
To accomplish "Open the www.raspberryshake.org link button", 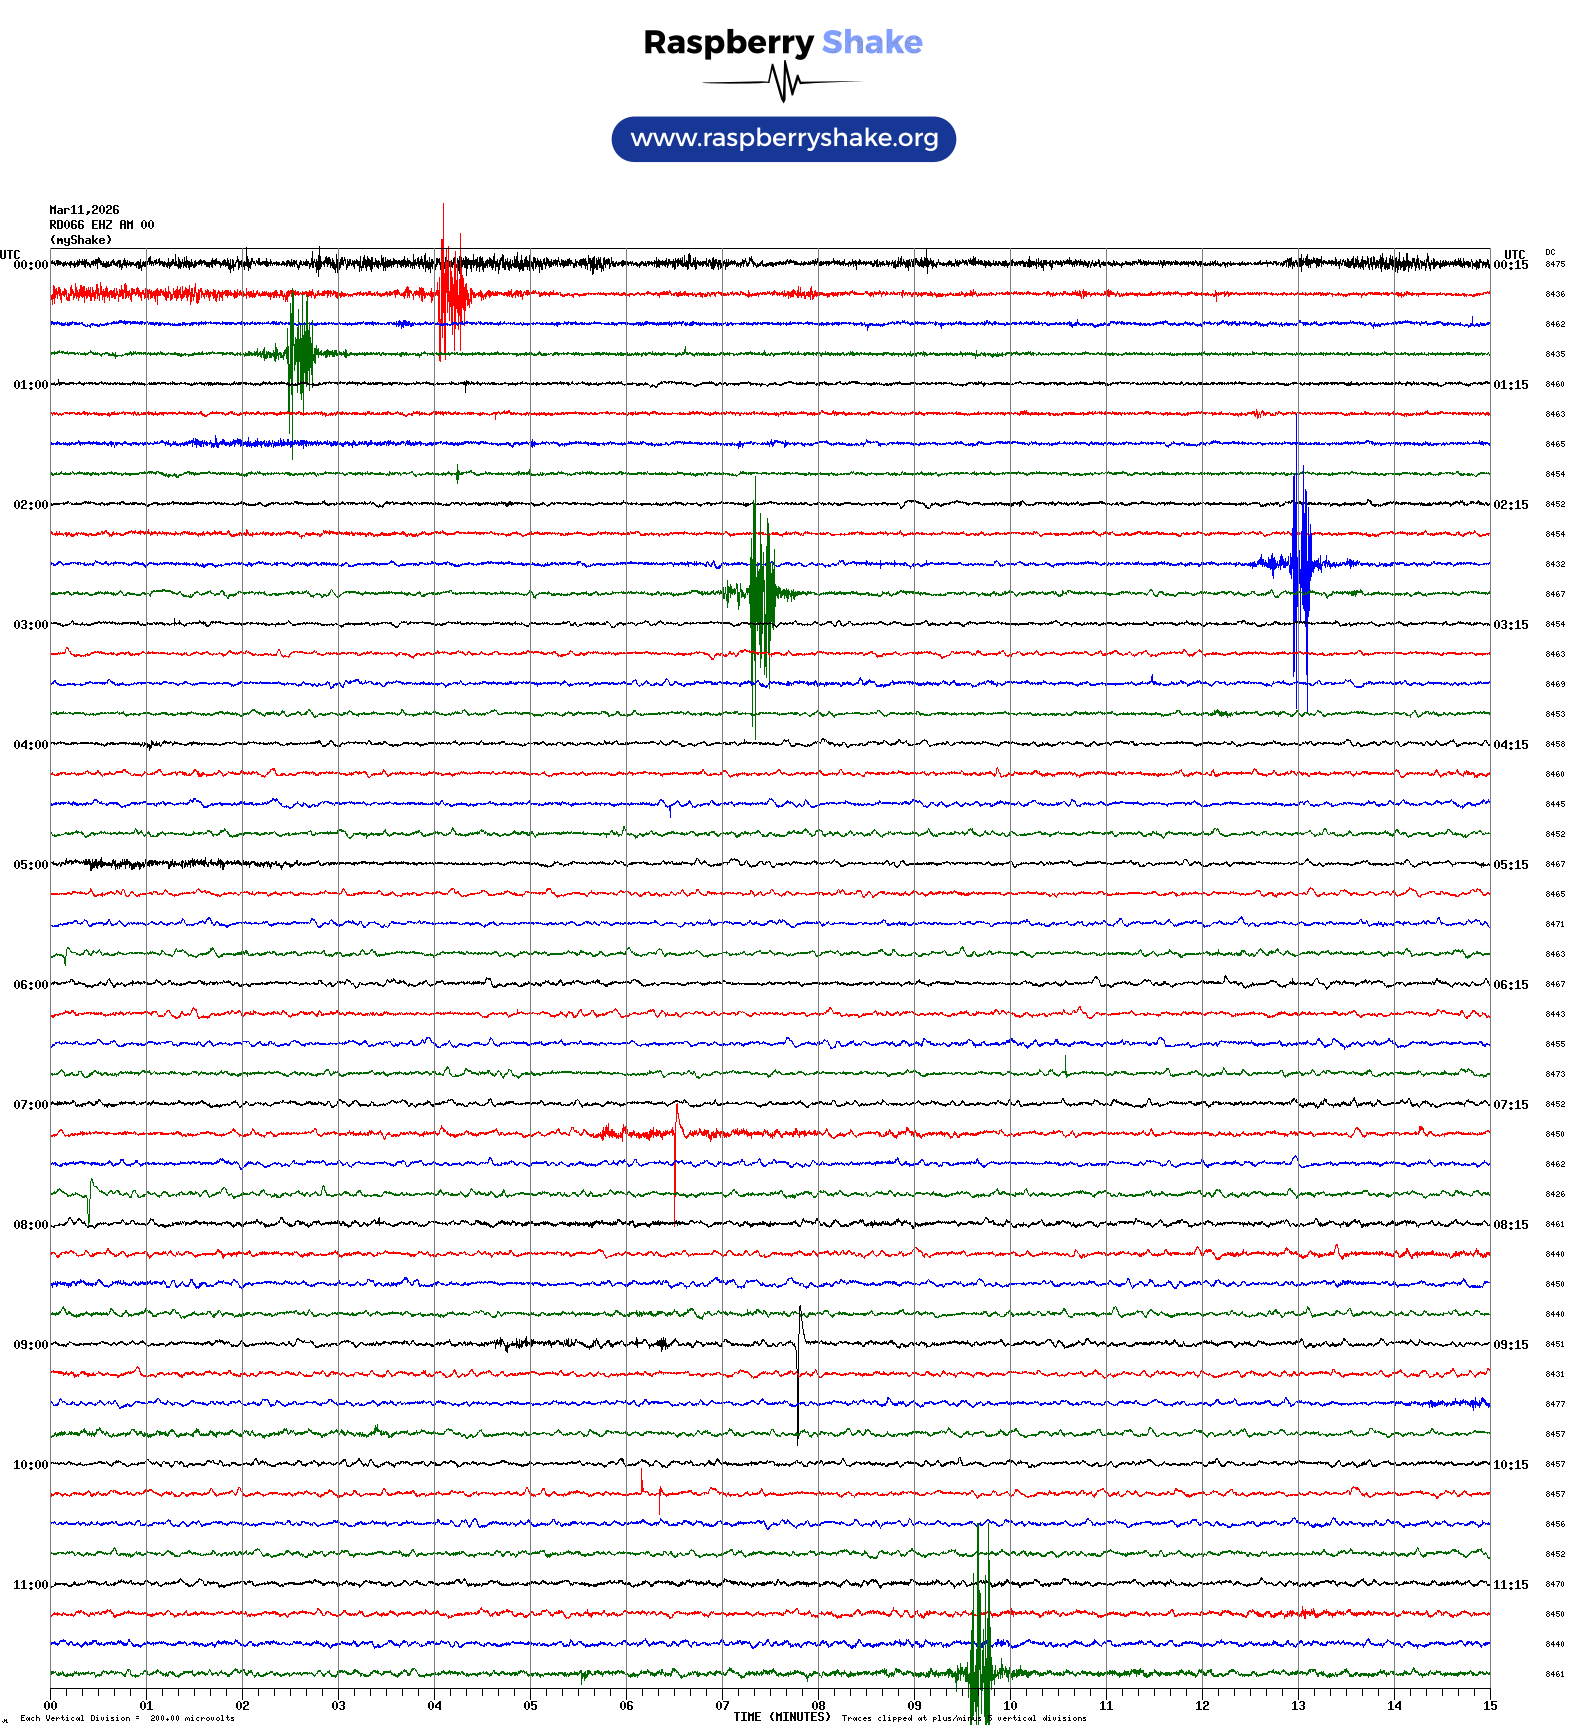I will [783, 139].
